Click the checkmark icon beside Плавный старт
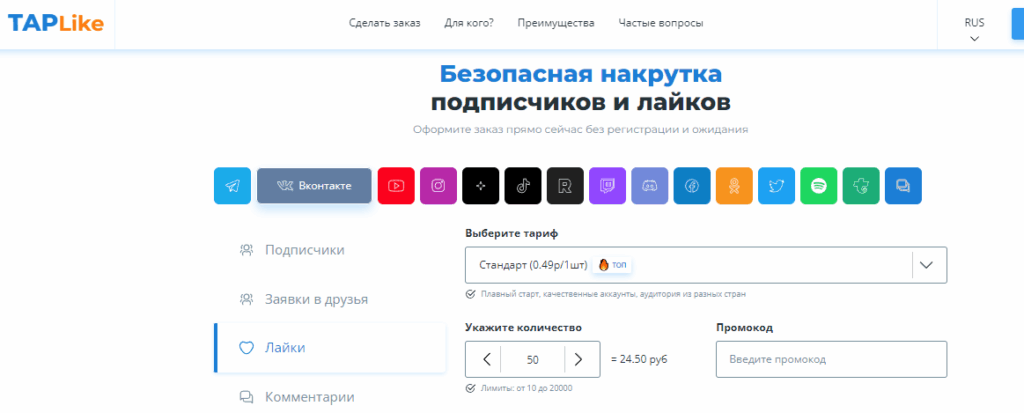The image size is (1024, 413). (x=470, y=294)
